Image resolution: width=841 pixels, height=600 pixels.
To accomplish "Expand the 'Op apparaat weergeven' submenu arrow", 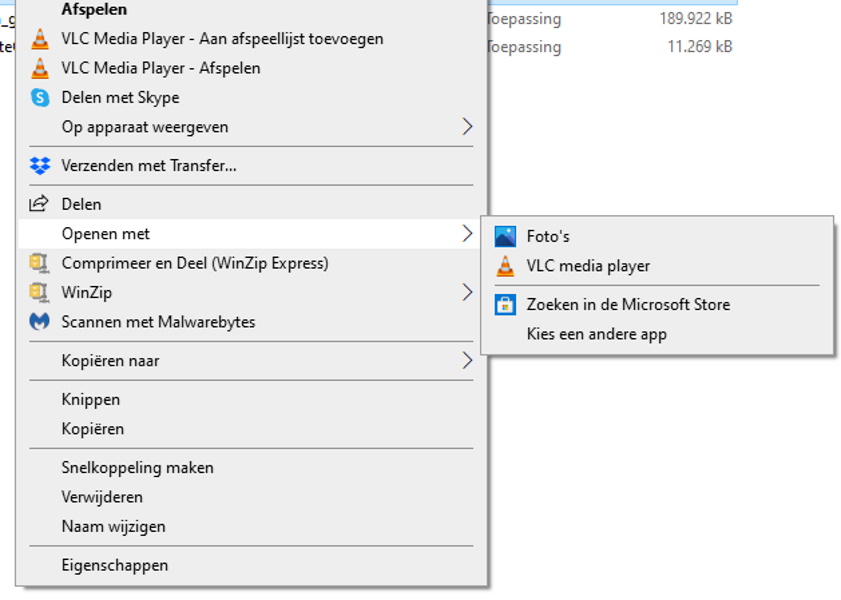I will coord(467,127).
